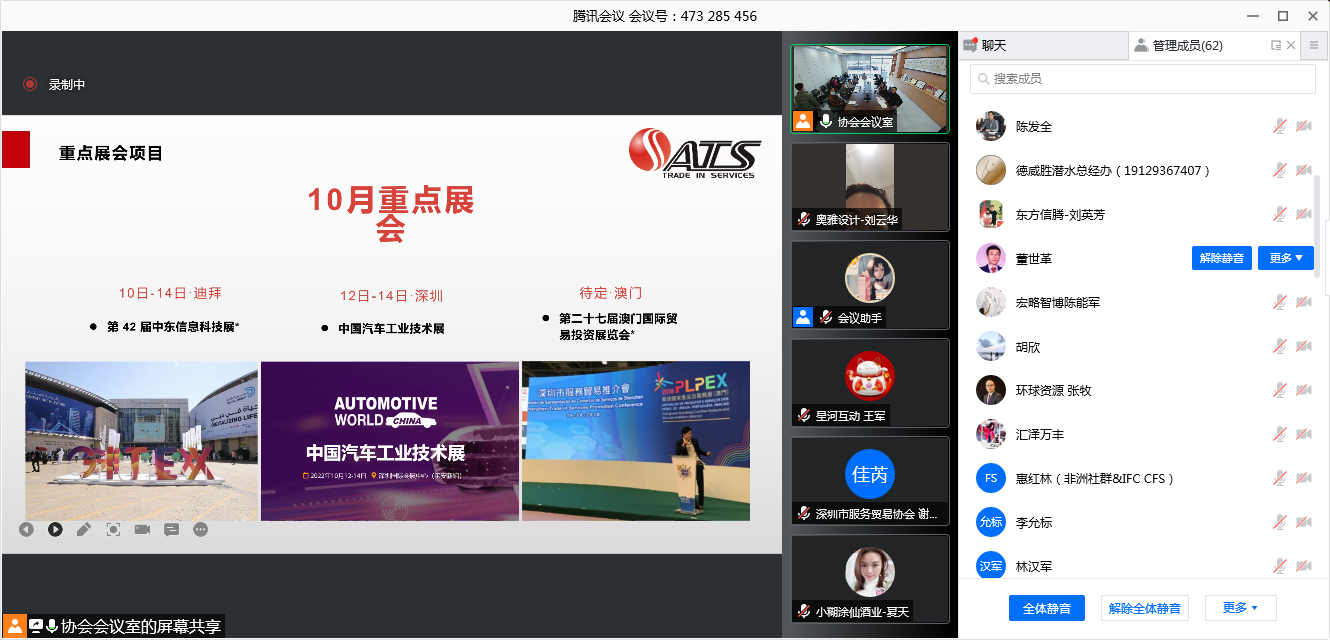Toggle 胡欣's microphone mute
Screen dimensions: 1330x640
coord(1279,346)
